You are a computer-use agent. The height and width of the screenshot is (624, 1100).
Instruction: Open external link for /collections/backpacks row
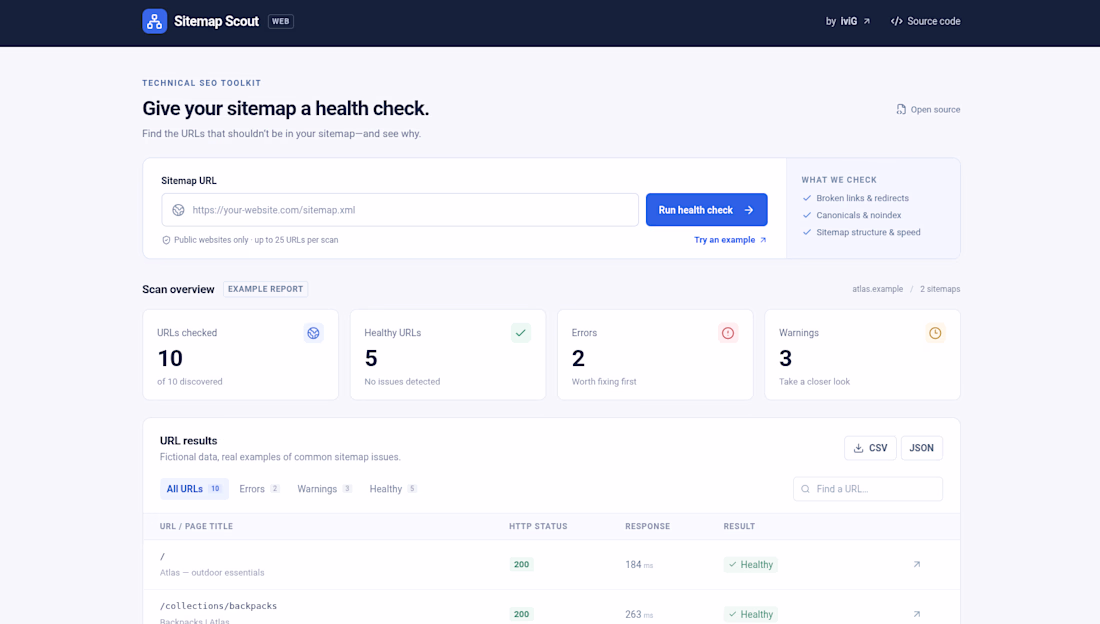(917, 614)
